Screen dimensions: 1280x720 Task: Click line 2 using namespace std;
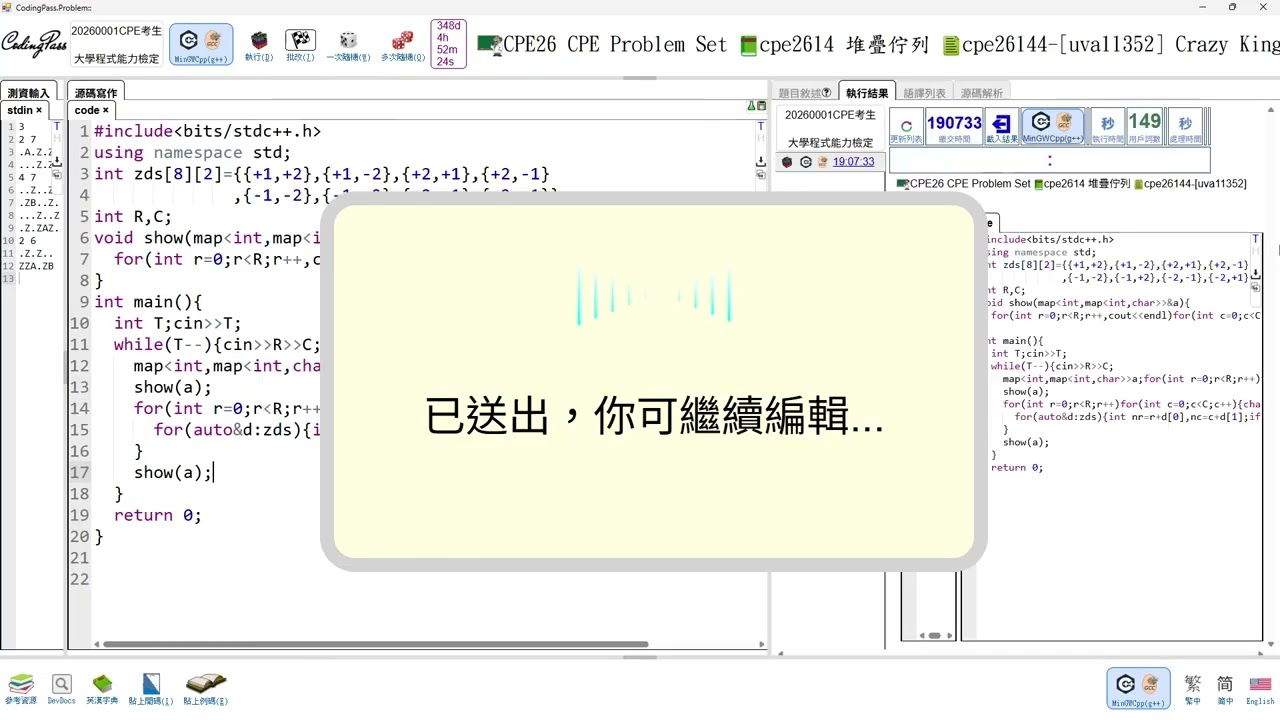tap(192, 153)
